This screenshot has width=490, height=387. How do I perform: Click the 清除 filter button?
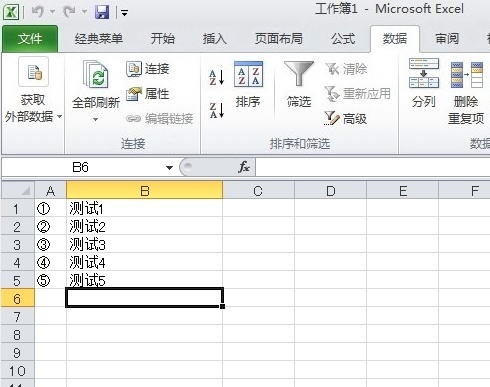346,69
